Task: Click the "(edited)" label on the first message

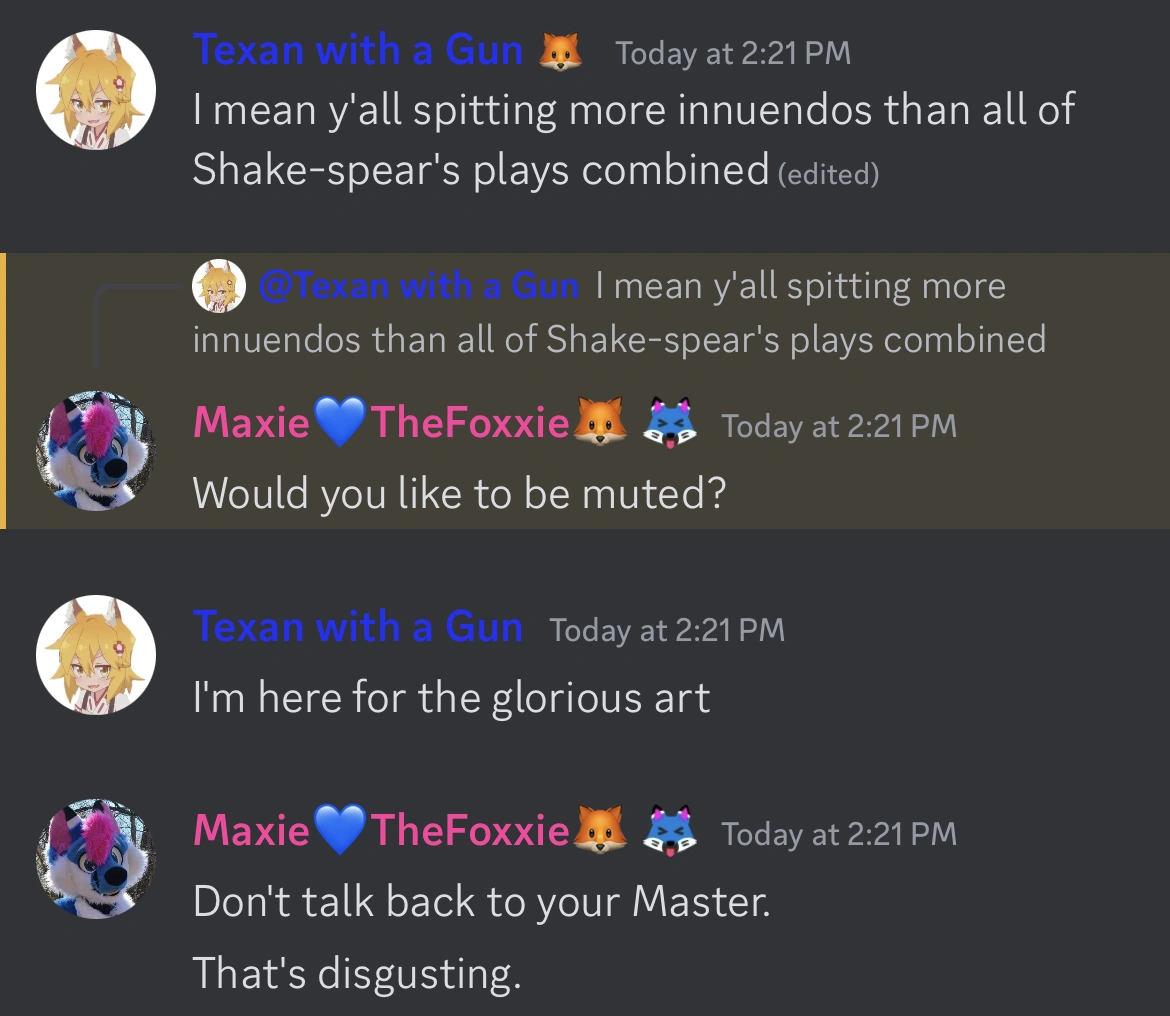Action: (x=828, y=175)
